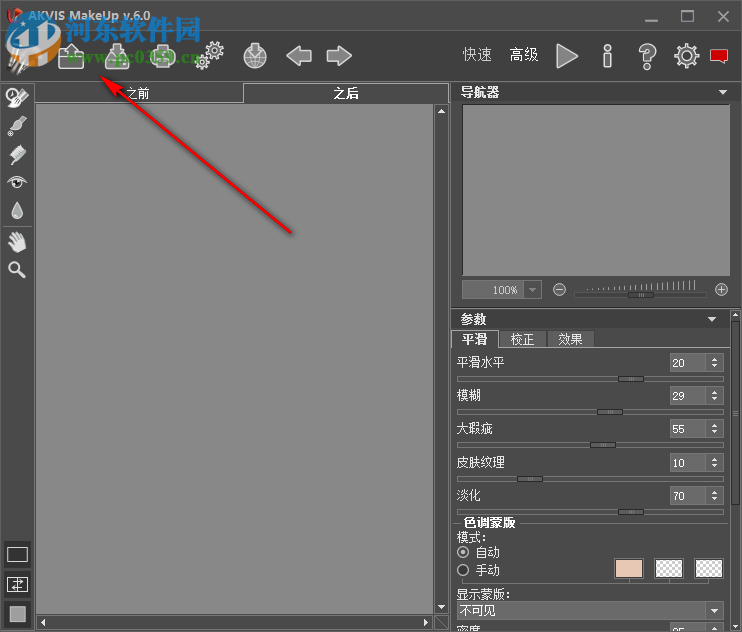Switch to 高级 mode
Viewport: 742px width, 632px height.
[x=524, y=55]
